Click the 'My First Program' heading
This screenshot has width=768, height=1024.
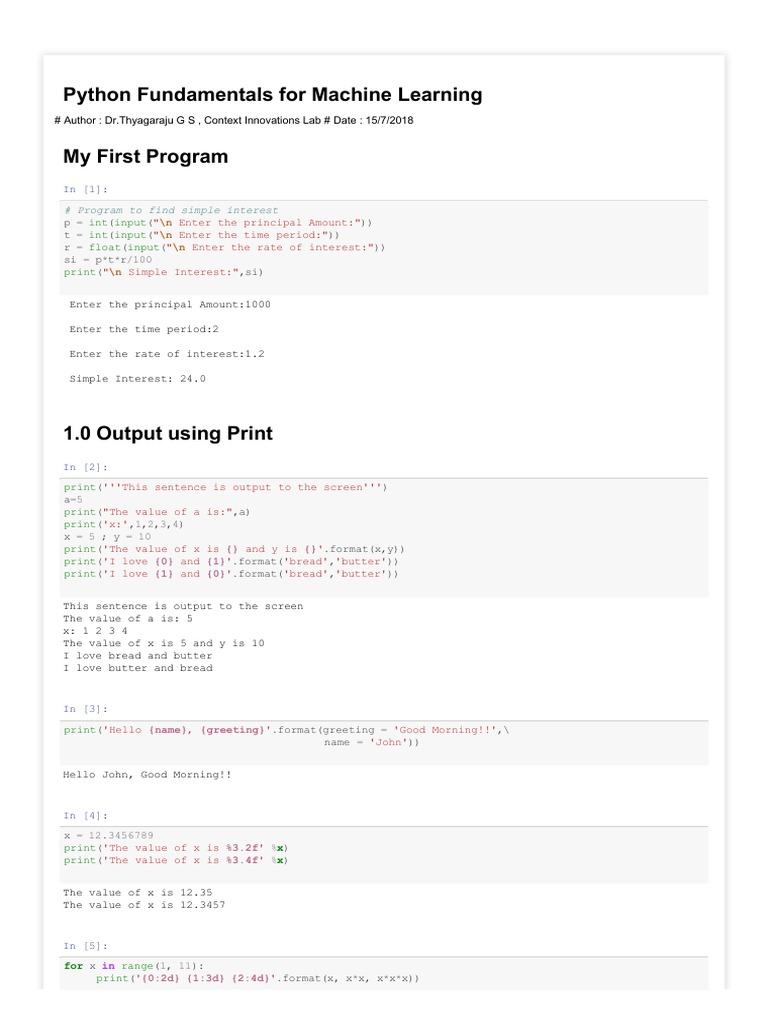[x=145, y=156]
